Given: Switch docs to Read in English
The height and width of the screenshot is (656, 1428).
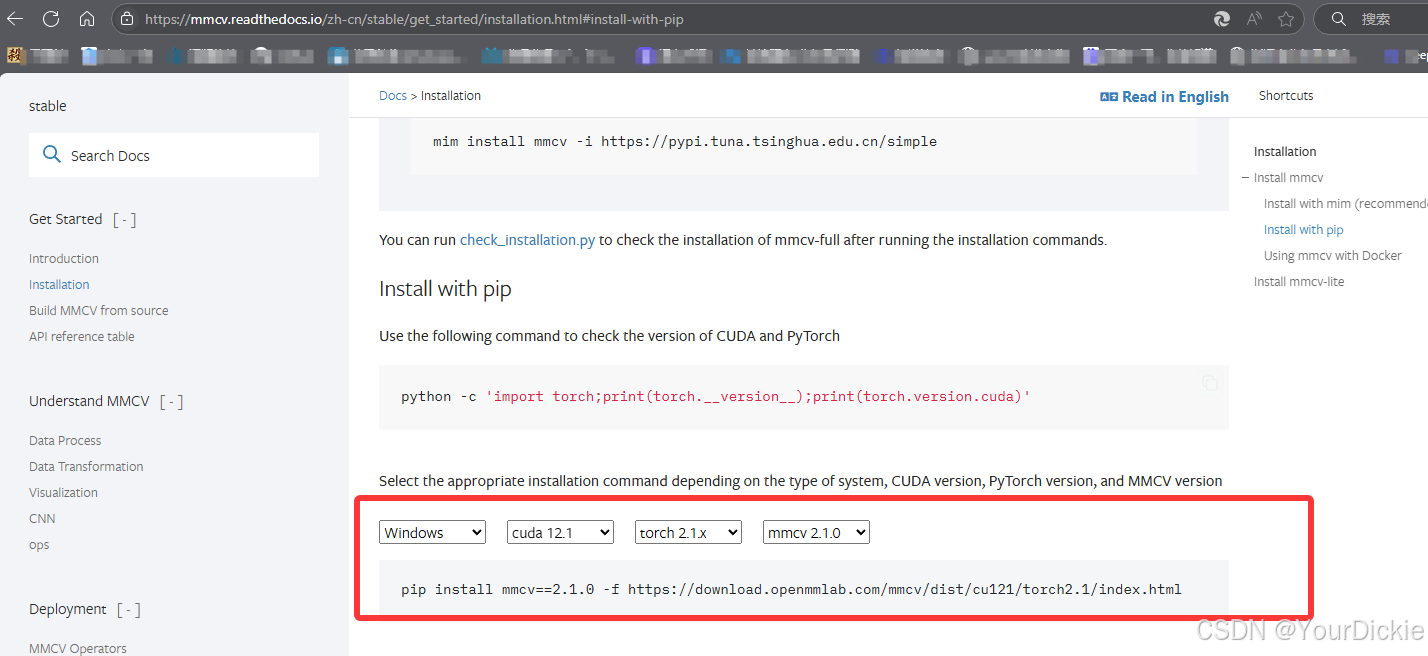Looking at the screenshot, I should click(1173, 96).
